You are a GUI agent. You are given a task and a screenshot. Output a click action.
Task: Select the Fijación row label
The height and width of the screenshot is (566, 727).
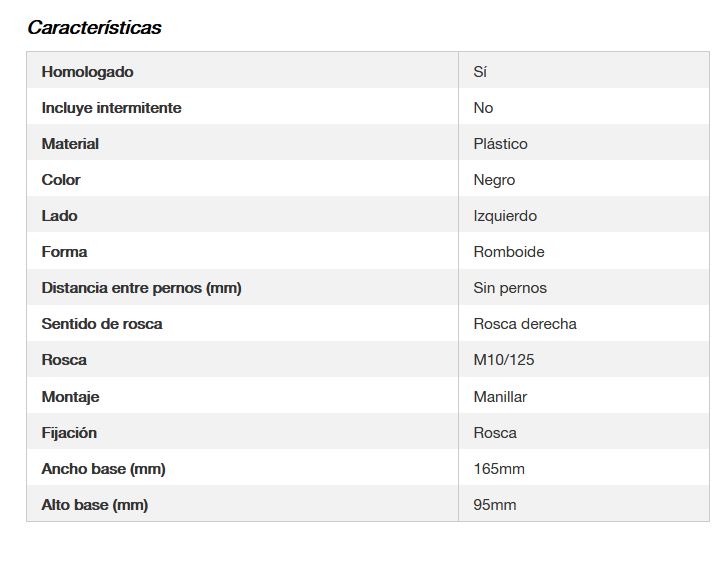coord(69,433)
